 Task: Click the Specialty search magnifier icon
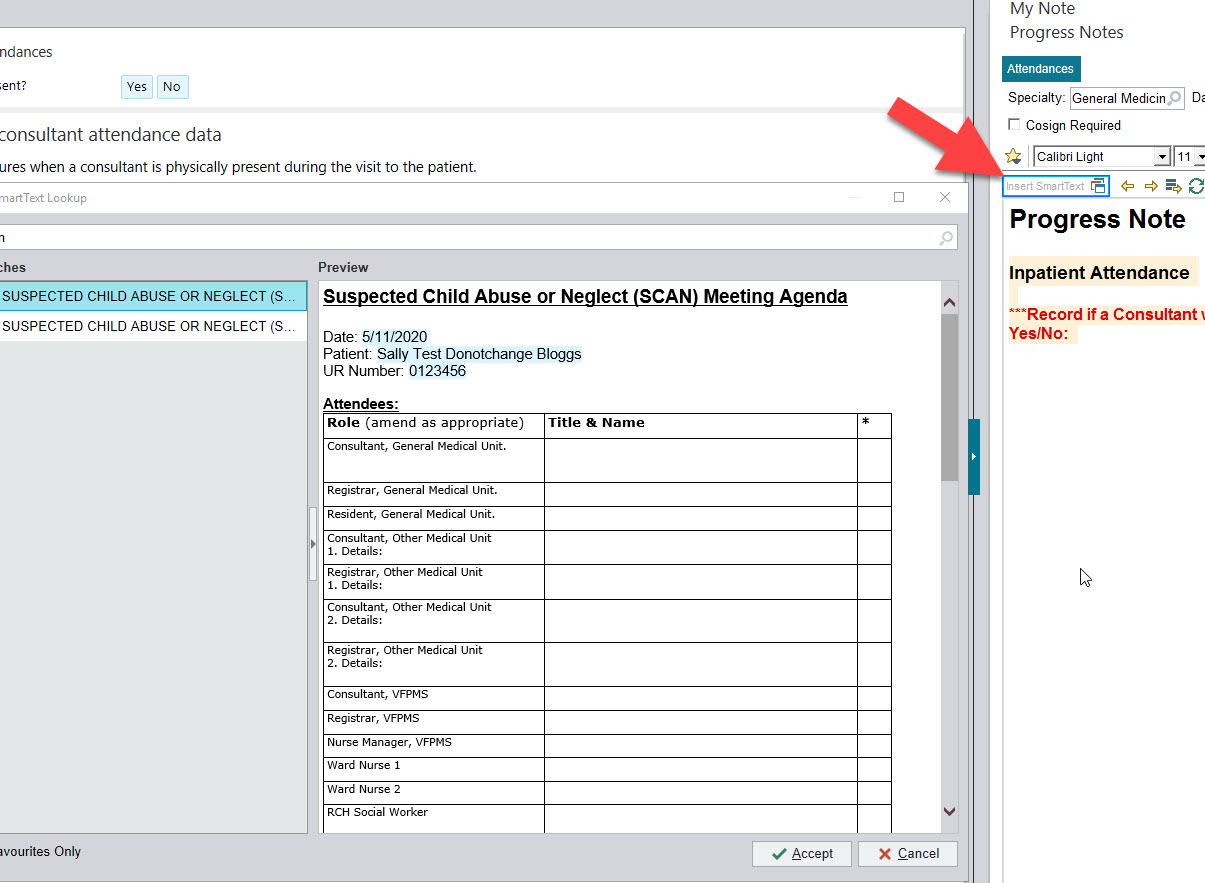click(x=1173, y=97)
